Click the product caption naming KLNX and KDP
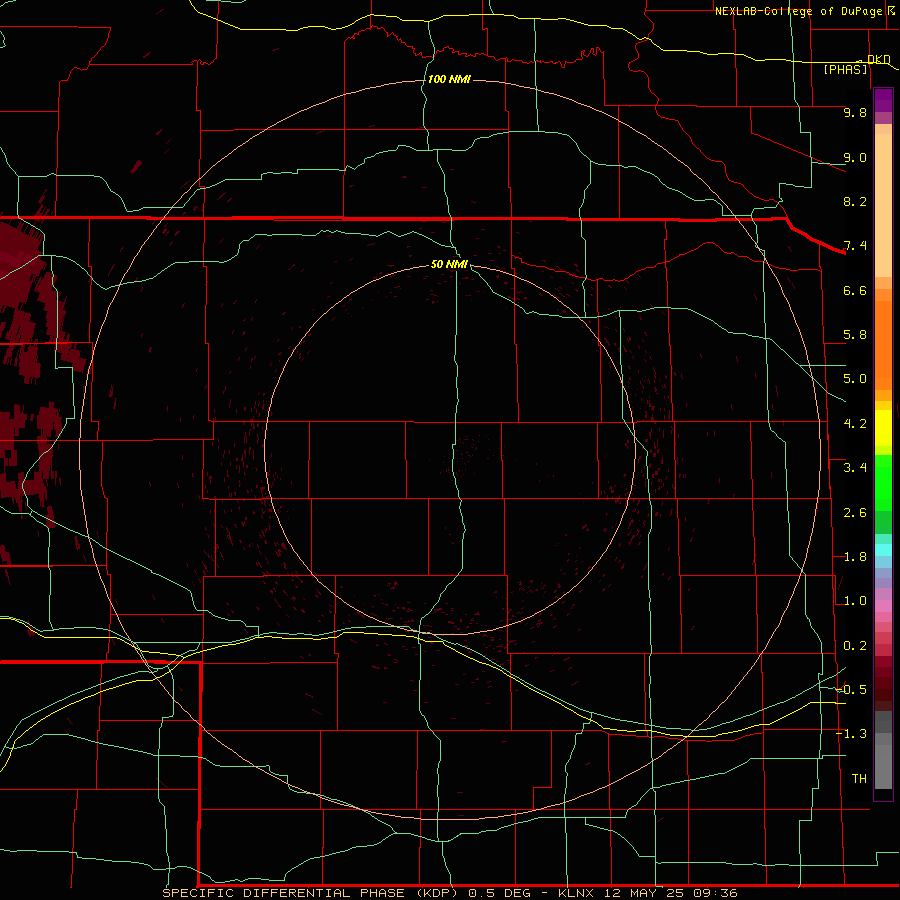 (x=449, y=893)
